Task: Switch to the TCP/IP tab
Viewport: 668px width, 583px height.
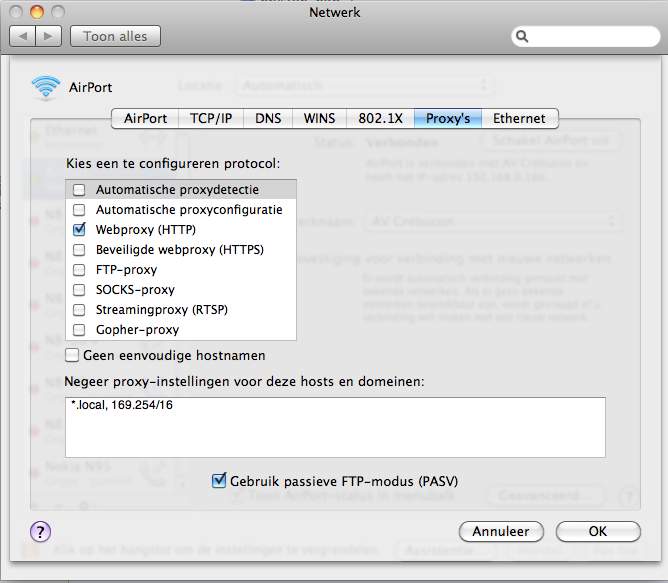Action: point(211,118)
